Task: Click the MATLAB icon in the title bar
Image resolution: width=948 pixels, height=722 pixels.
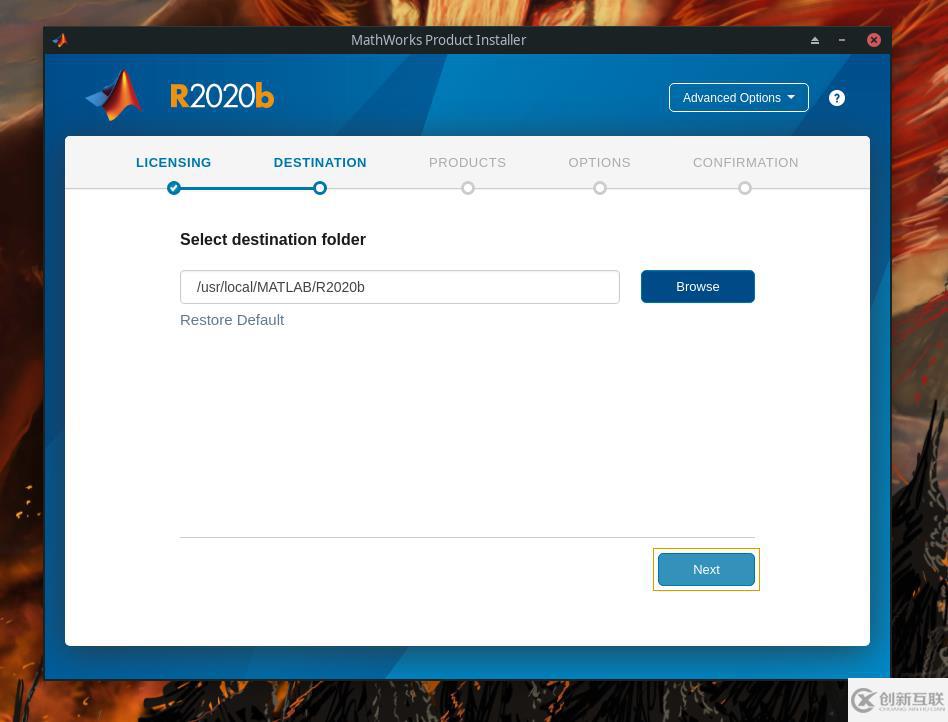Action: [x=60, y=40]
